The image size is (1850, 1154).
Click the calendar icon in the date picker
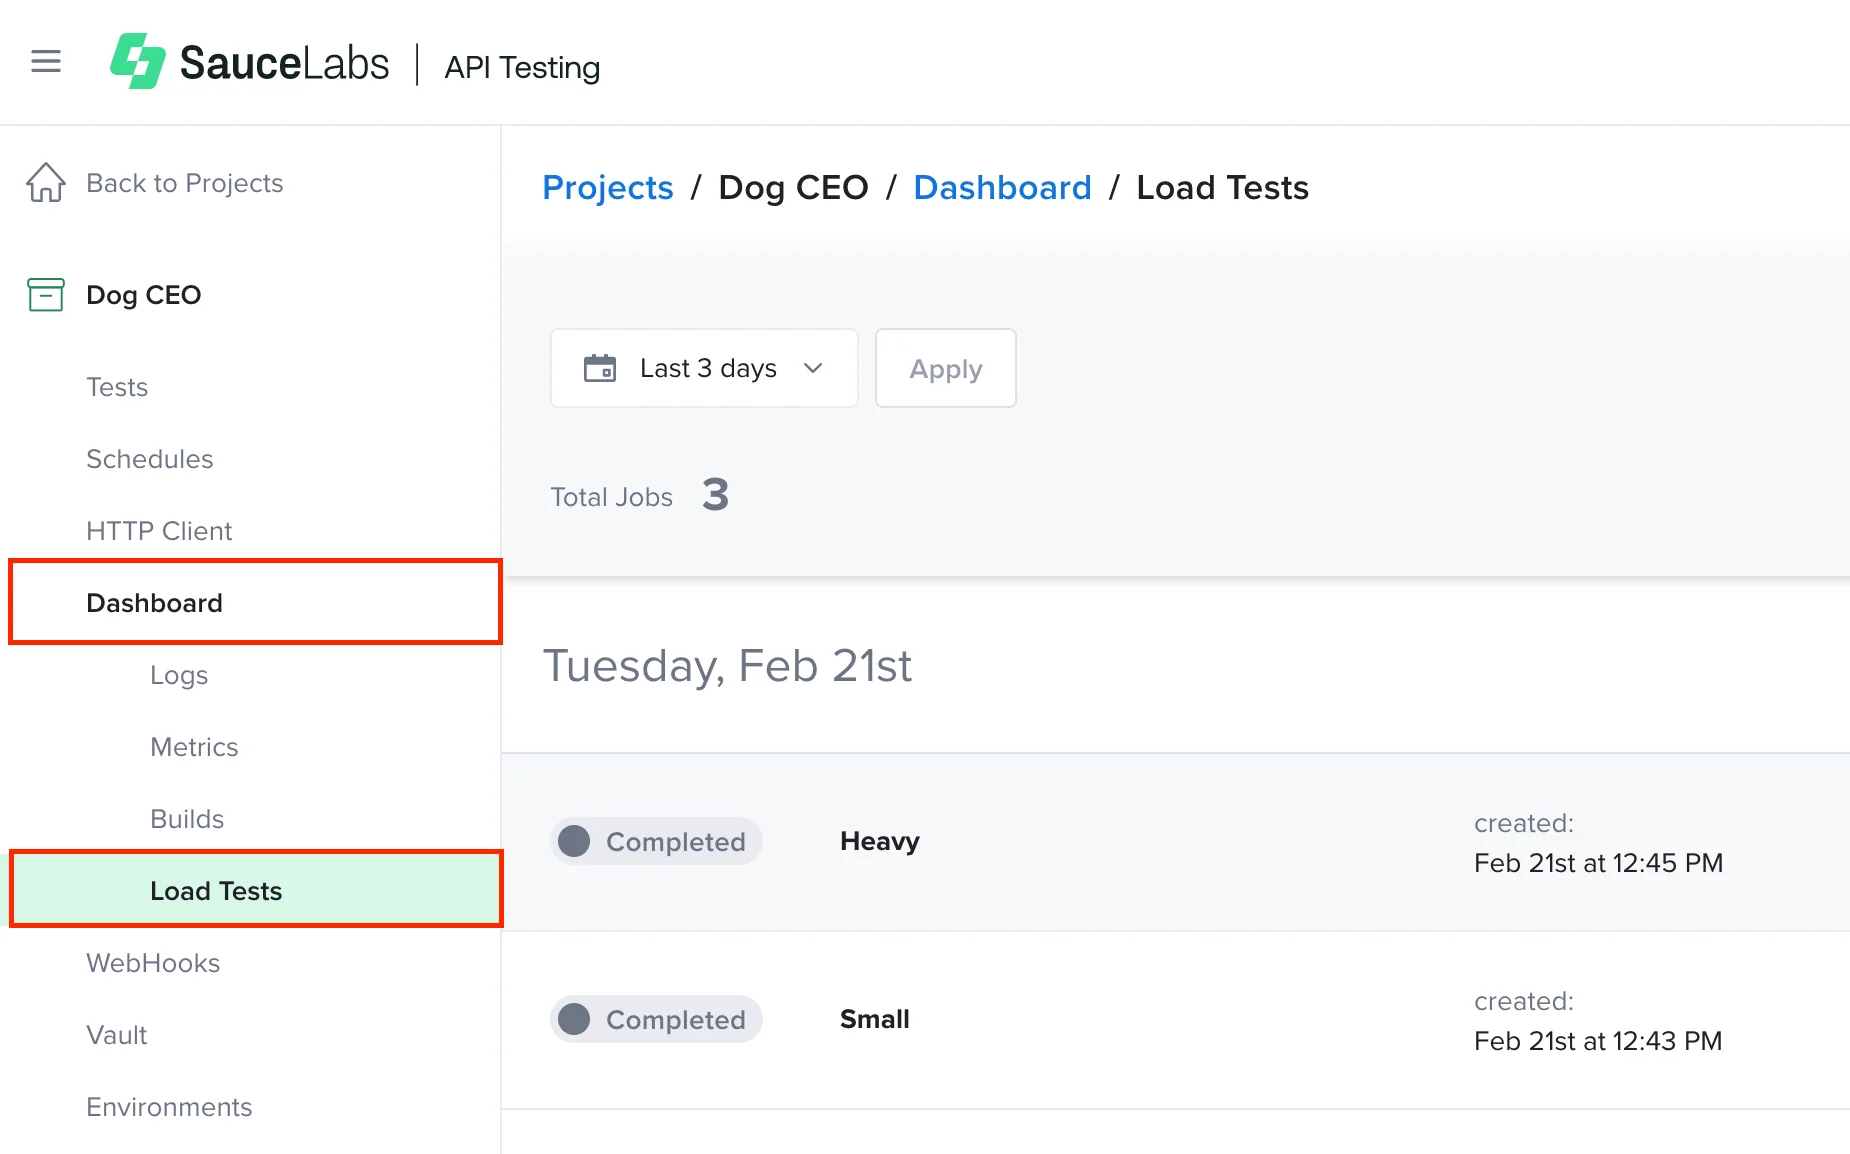[601, 368]
